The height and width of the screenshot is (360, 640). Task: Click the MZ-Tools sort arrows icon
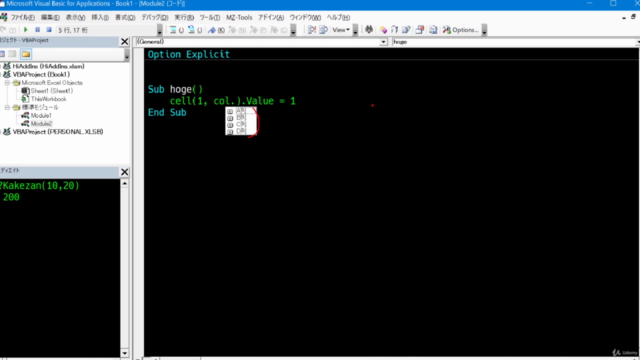[x=394, y=30]
